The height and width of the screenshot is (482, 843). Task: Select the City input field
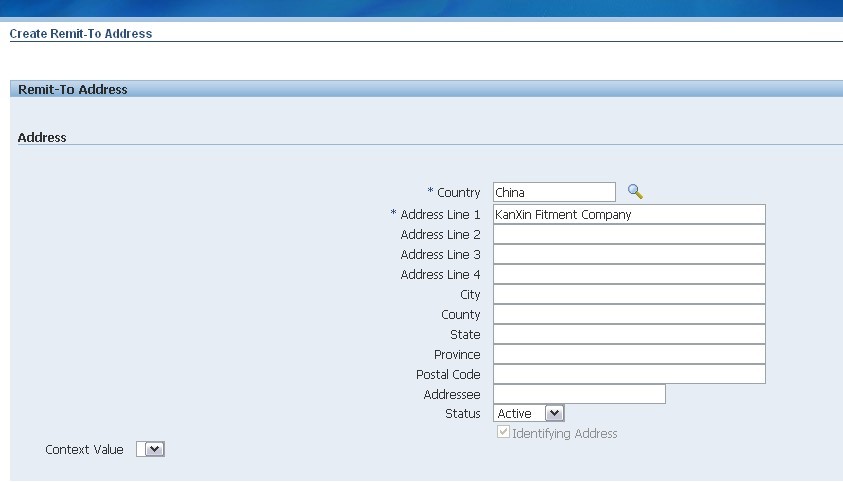tap(629, 294)
